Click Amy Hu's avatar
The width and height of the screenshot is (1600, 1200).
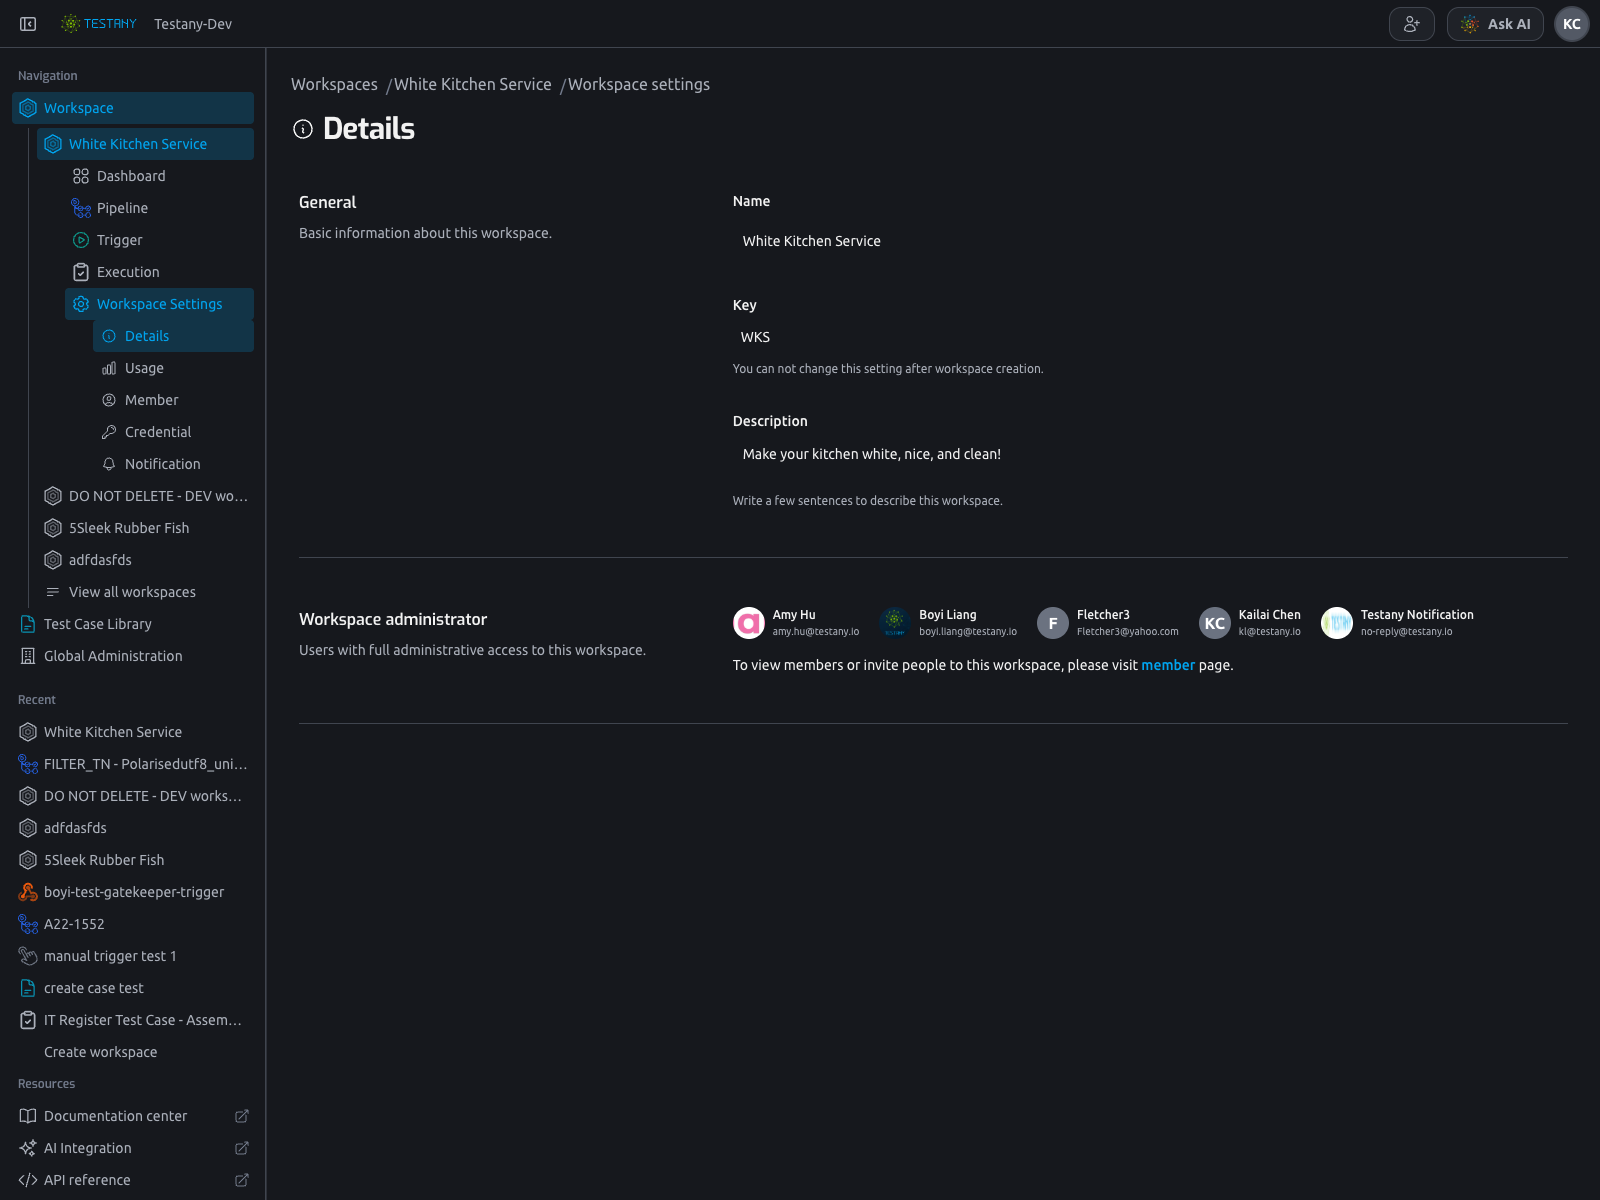(749, 623)
